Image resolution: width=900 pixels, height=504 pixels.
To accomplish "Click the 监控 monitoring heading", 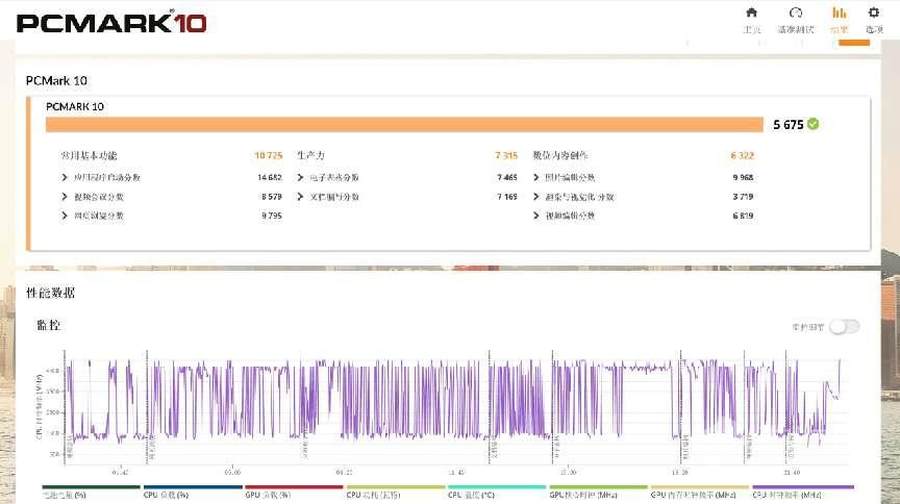I will tap(48, 325).
